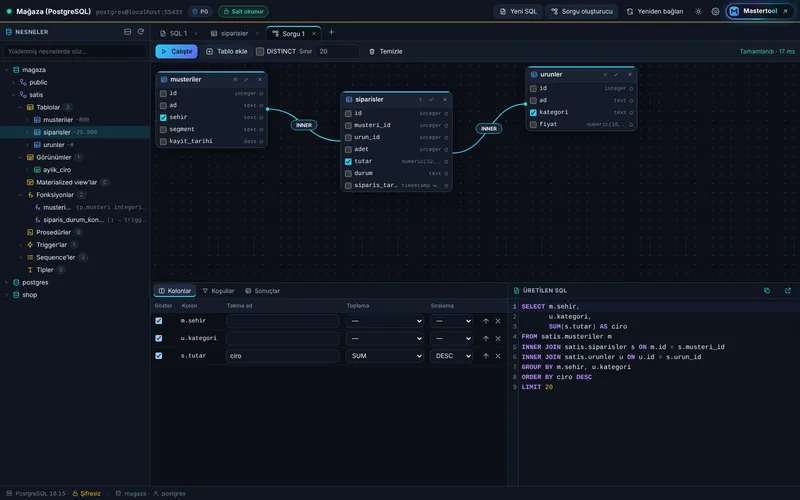Image resolution: width=800 pixels, height=500 pixels.
Task: Run the query with Çalıştır button
Action: tap(177, 52)
